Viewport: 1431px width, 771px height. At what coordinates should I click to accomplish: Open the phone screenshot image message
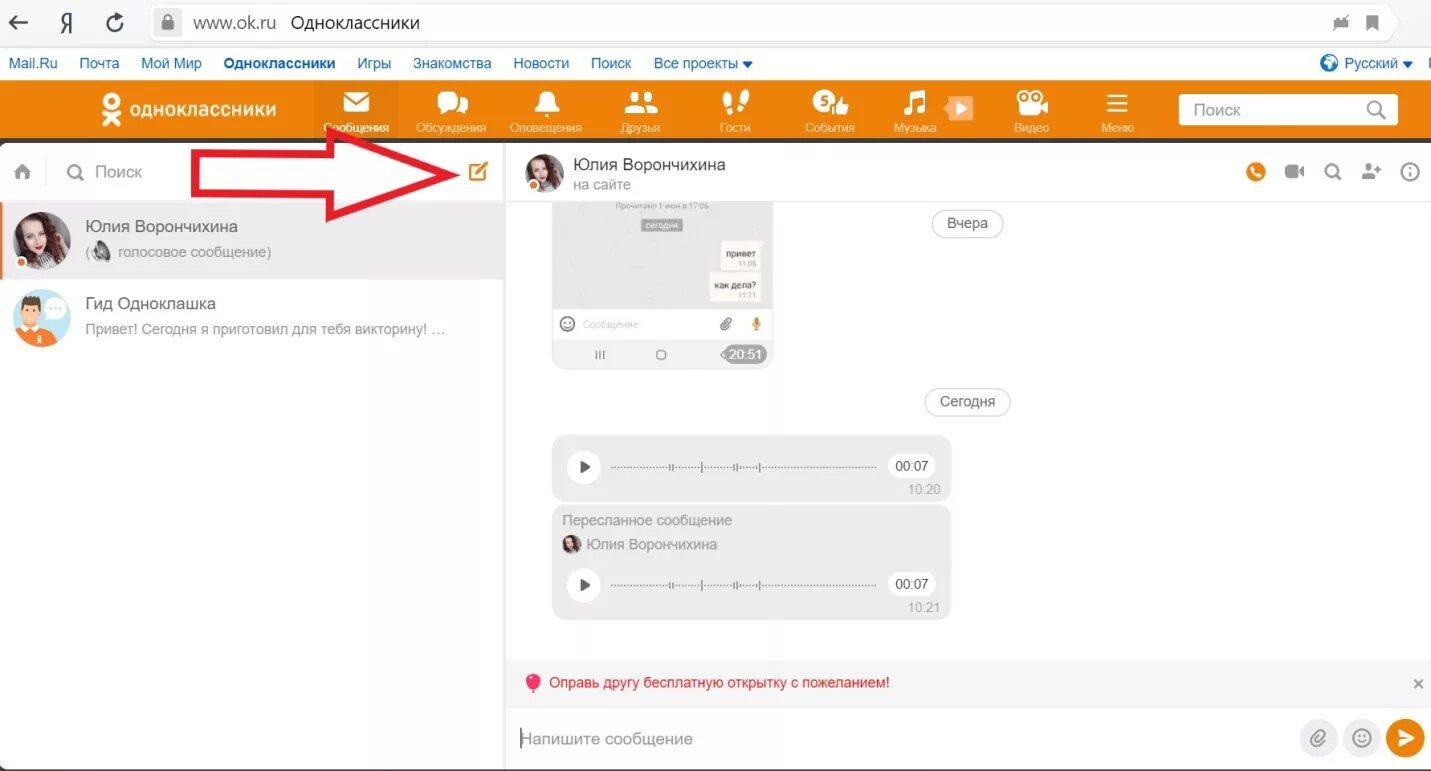coord(662,284)
